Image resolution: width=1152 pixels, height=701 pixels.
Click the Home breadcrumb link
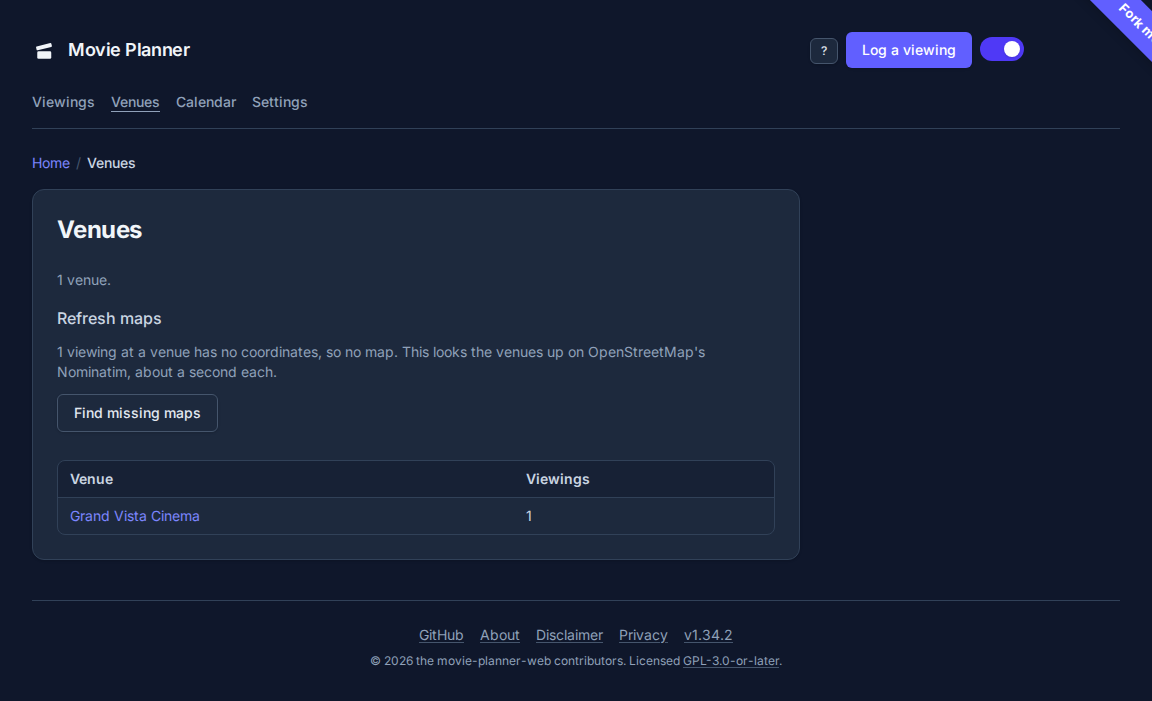click(51, 163)
